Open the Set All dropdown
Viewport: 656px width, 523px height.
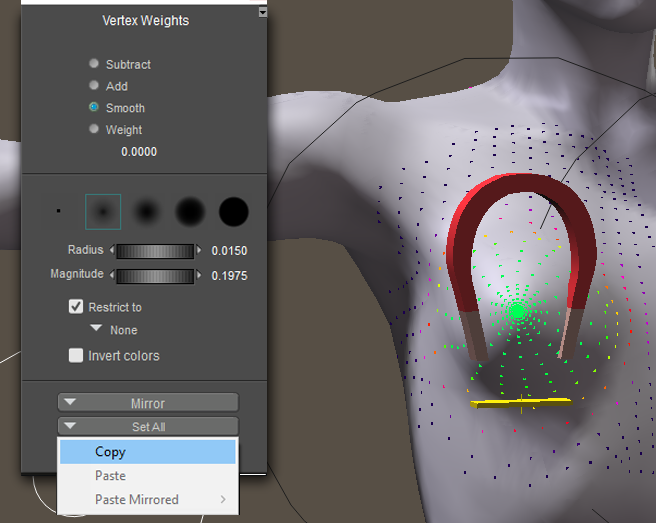coord(148,427)
